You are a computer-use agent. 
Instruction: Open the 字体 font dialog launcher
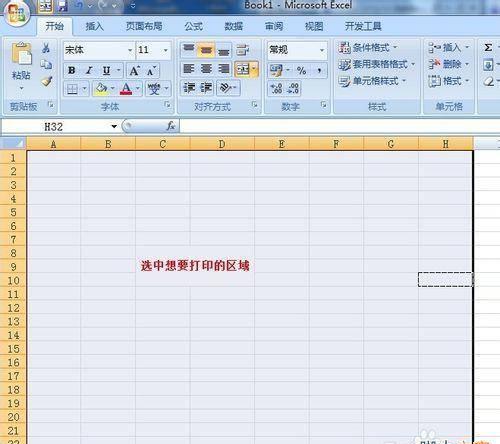(168, 105)
